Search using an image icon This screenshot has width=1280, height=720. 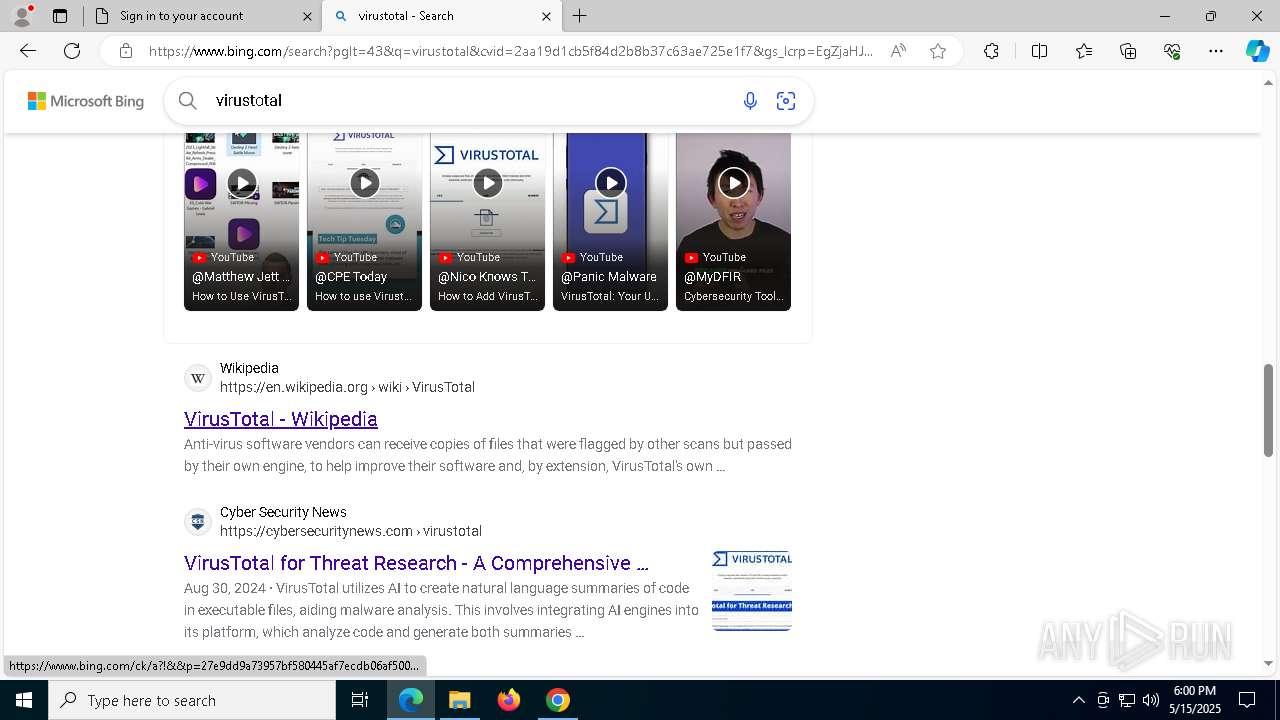[x=786, y=100]
